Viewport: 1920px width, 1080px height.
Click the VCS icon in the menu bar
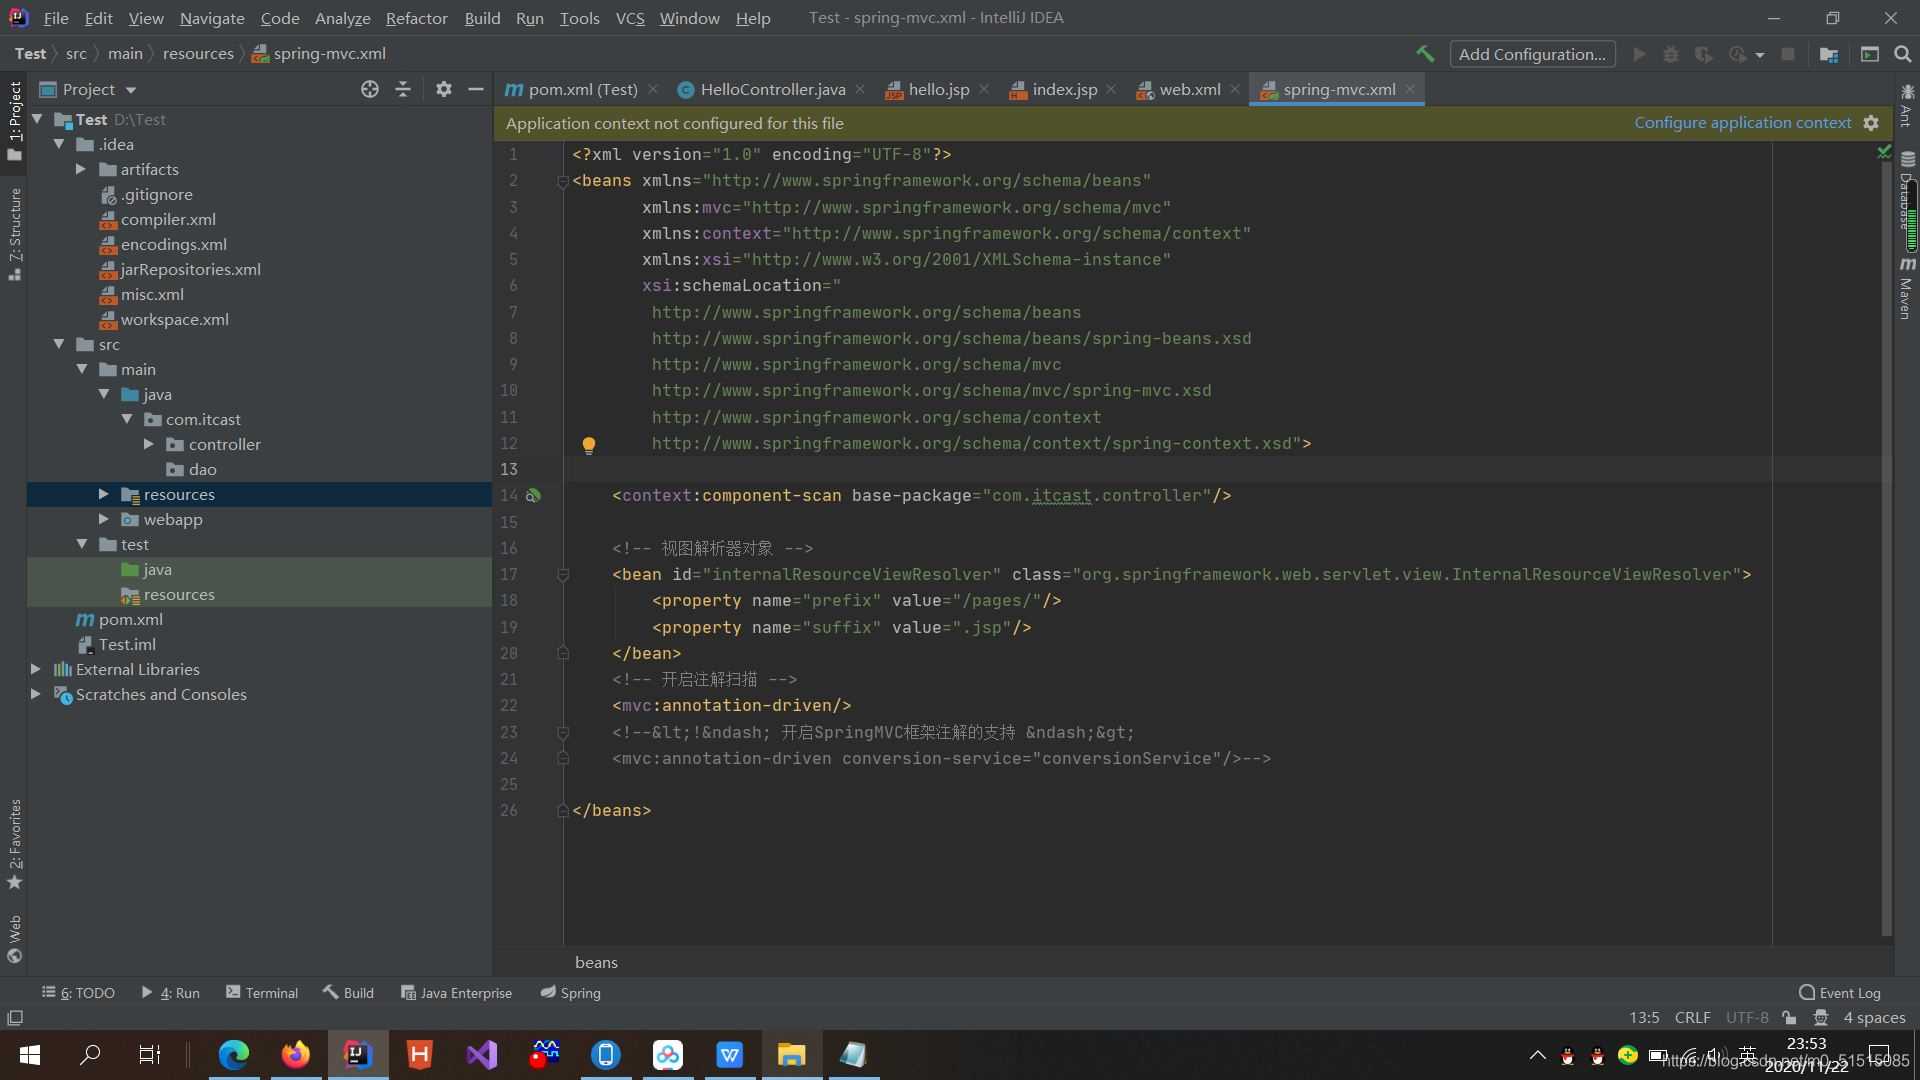point(629,17)
